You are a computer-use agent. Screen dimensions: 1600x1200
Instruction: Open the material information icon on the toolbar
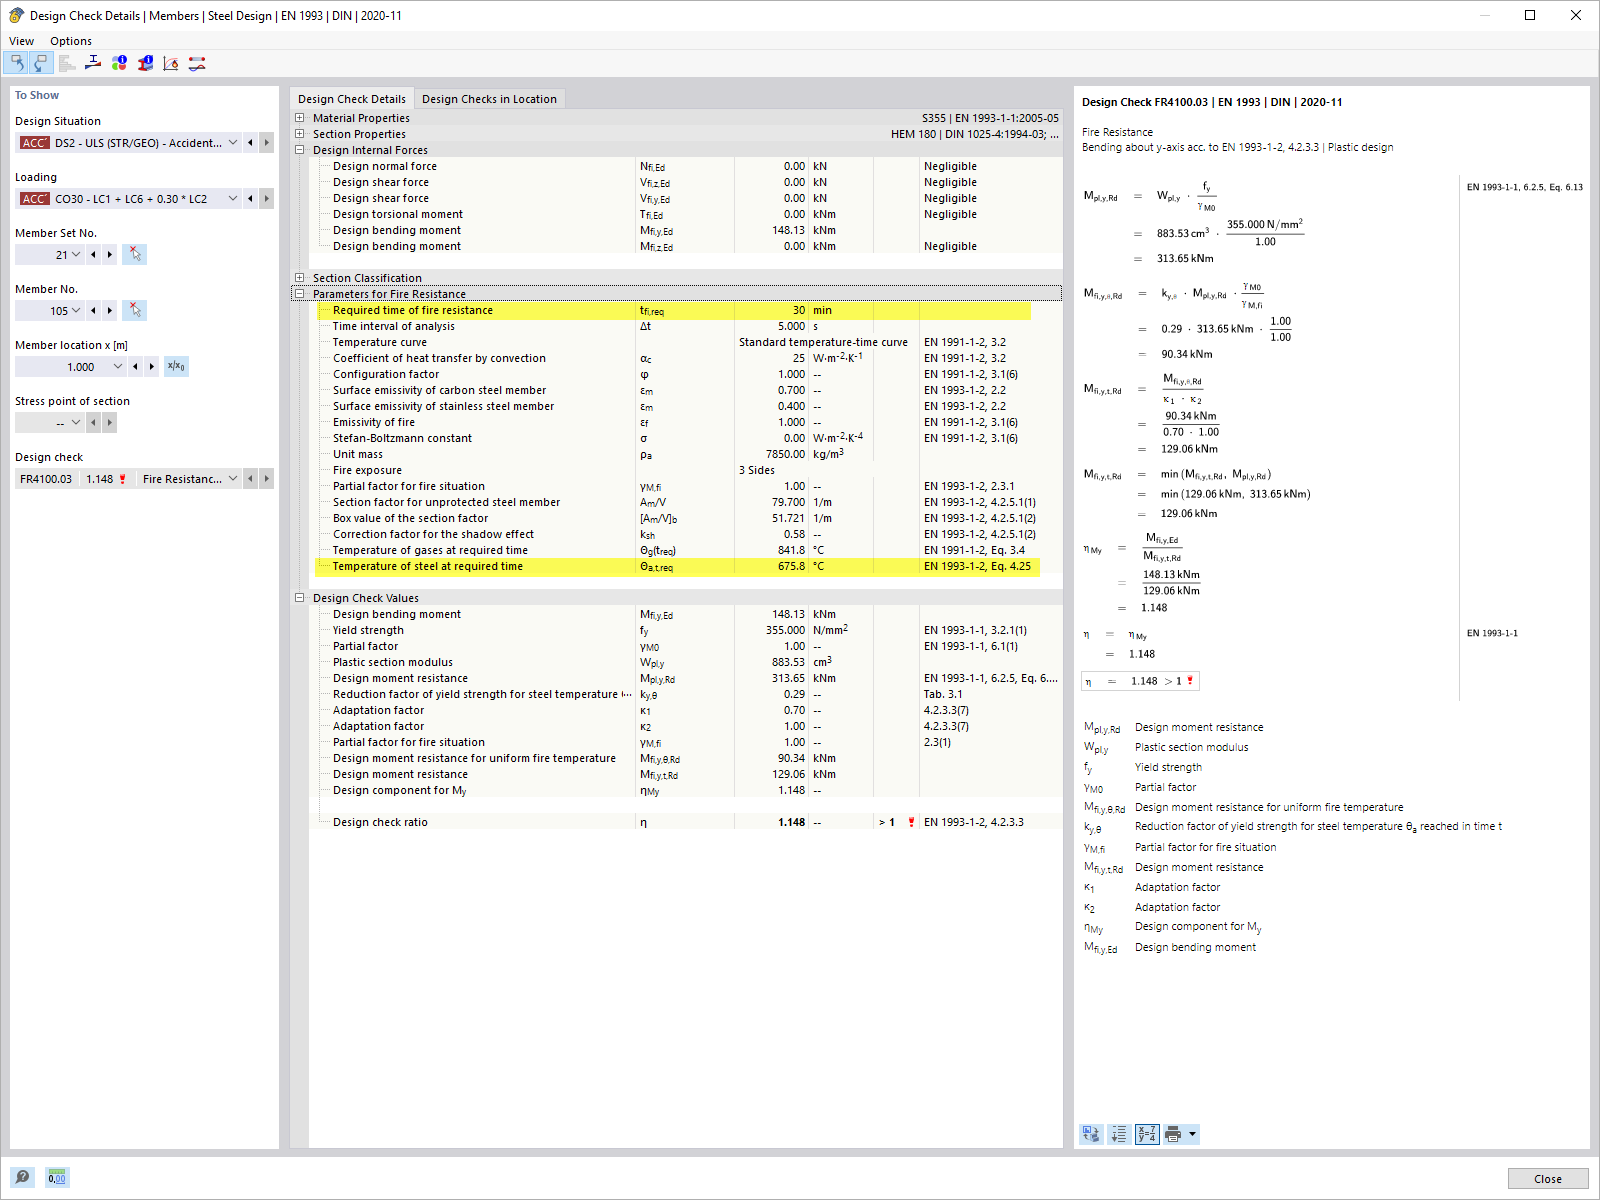[x=119, y=63]
